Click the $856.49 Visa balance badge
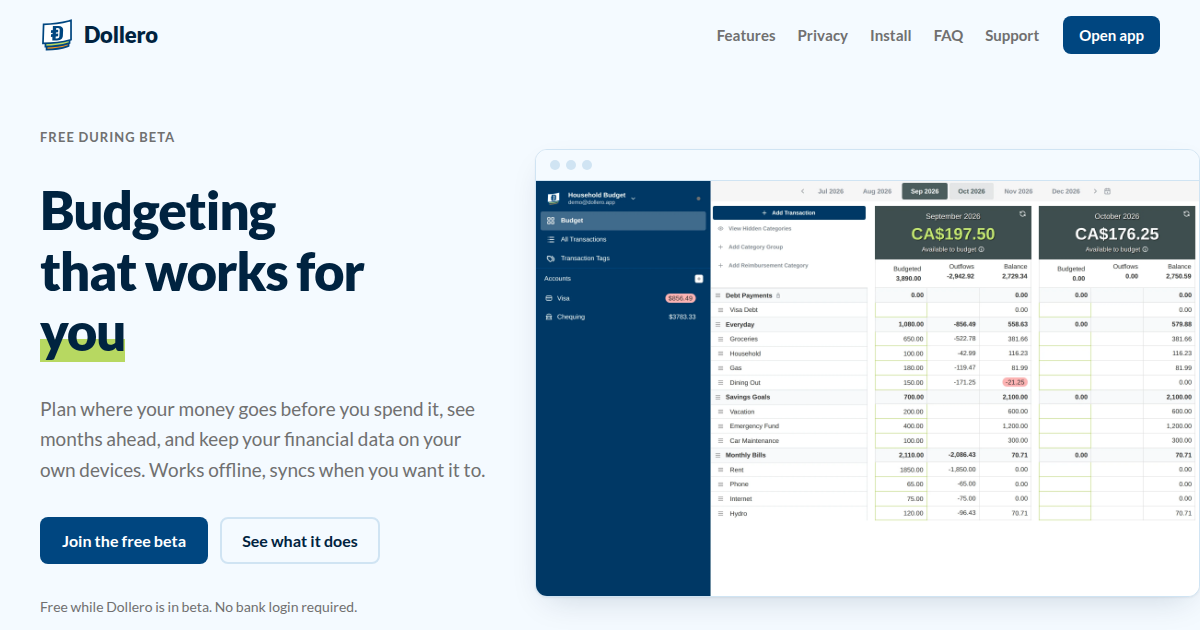 coord(681,298)
